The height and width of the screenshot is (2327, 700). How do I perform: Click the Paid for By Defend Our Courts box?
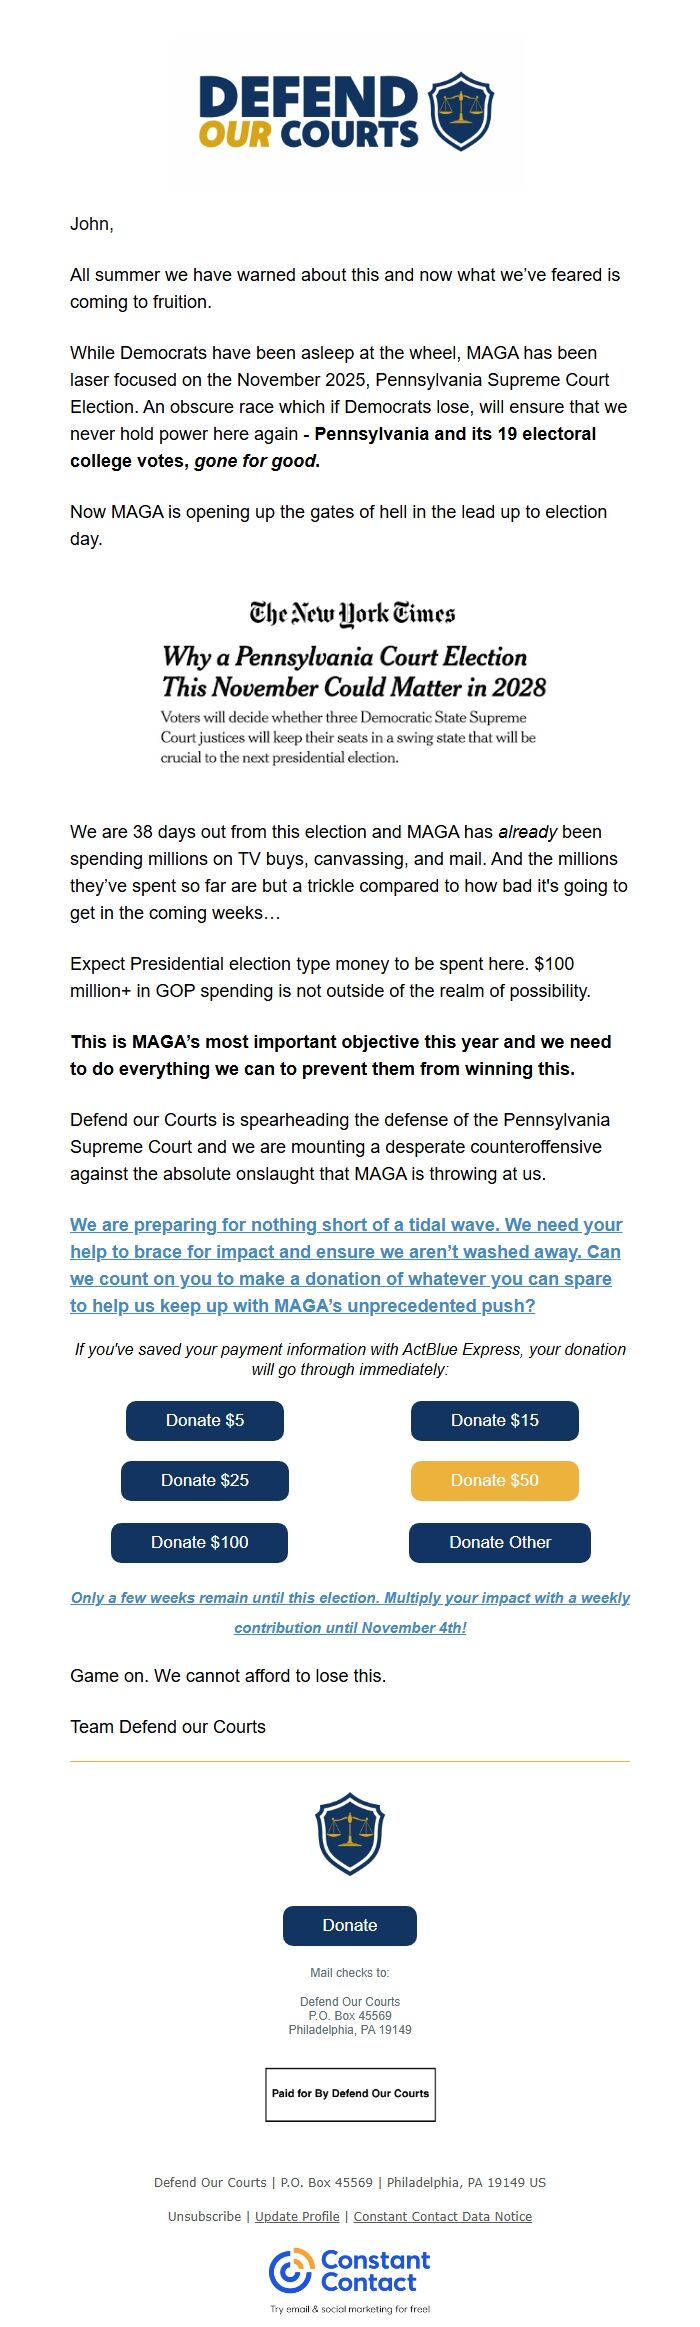pos(350,2093)
